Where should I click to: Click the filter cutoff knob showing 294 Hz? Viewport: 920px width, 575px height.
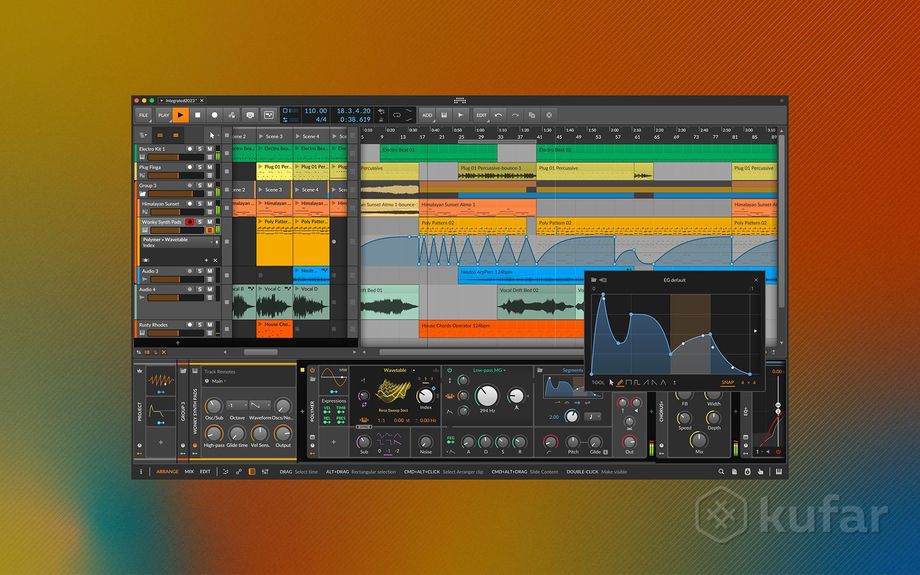coord(486,396)
